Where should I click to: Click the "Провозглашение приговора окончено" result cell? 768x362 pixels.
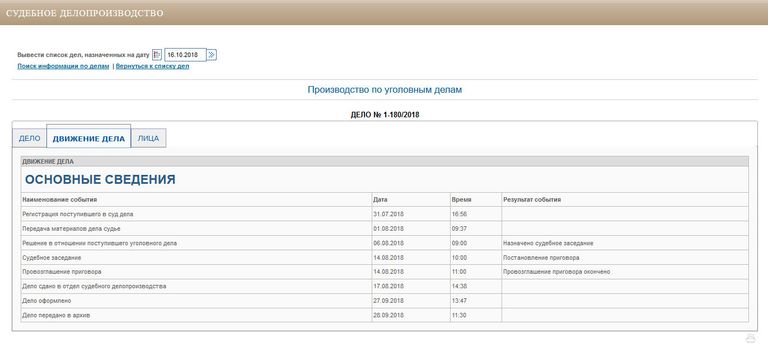click(625, 272)
